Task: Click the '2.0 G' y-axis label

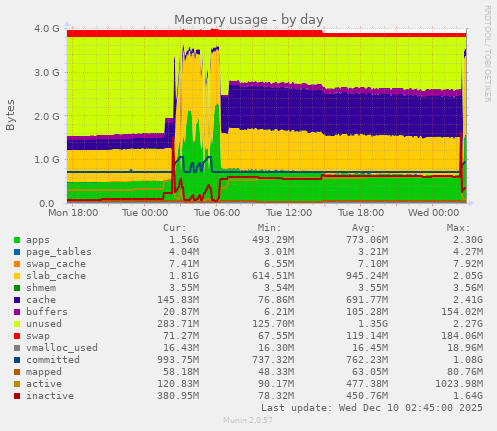Action: pos(47,116)
